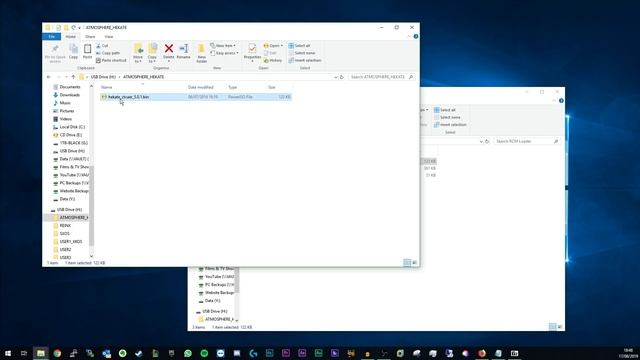The height and width of the screenshot is (360, 640).
Task: Select Local Disk (C:) in the sidebar
Action: [x=69, y=127]
